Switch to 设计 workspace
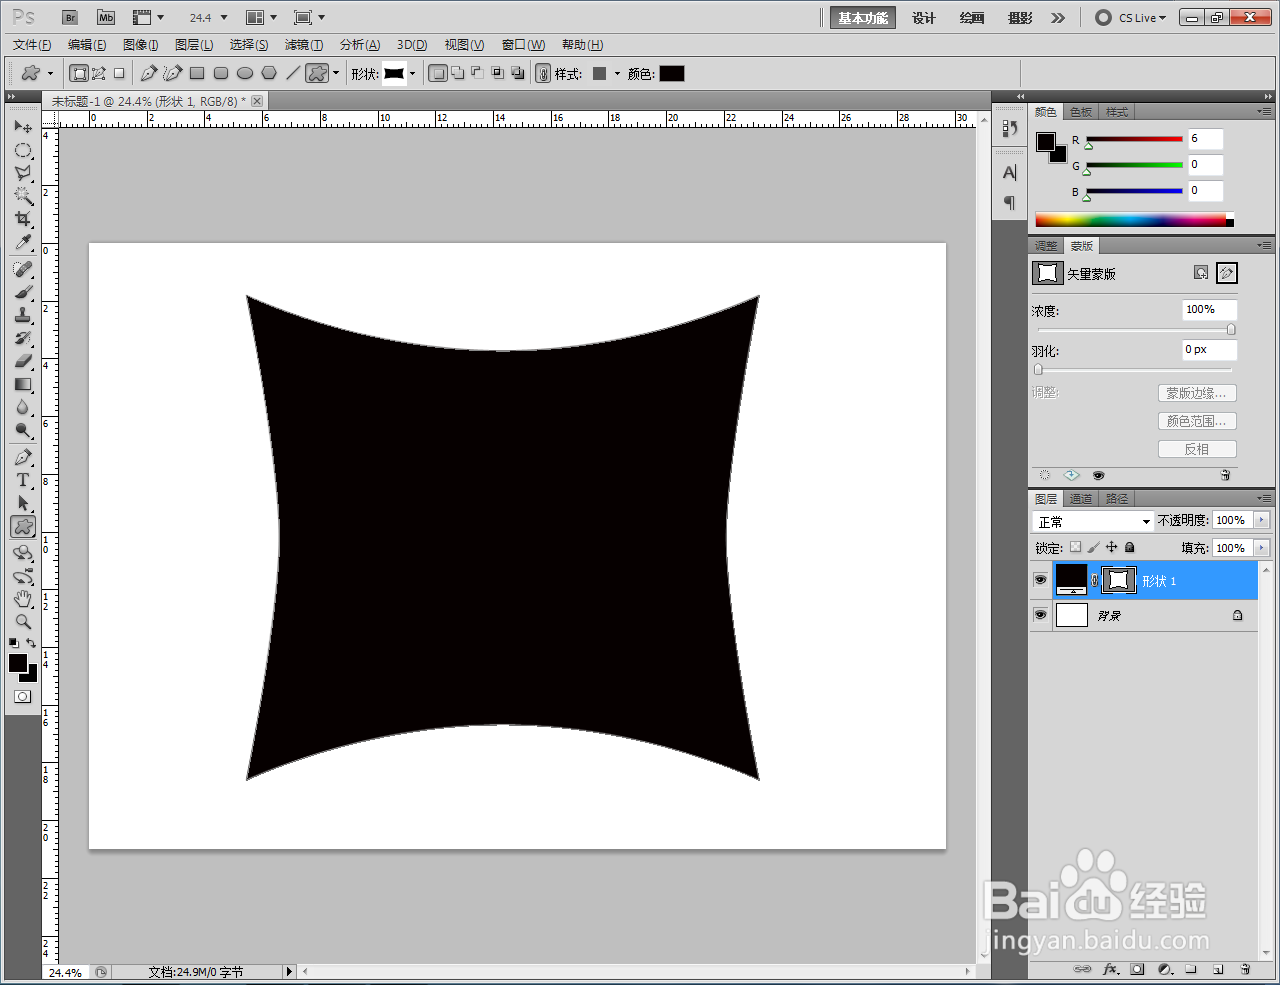1280x985 pixels. click(x=924, y=18)
